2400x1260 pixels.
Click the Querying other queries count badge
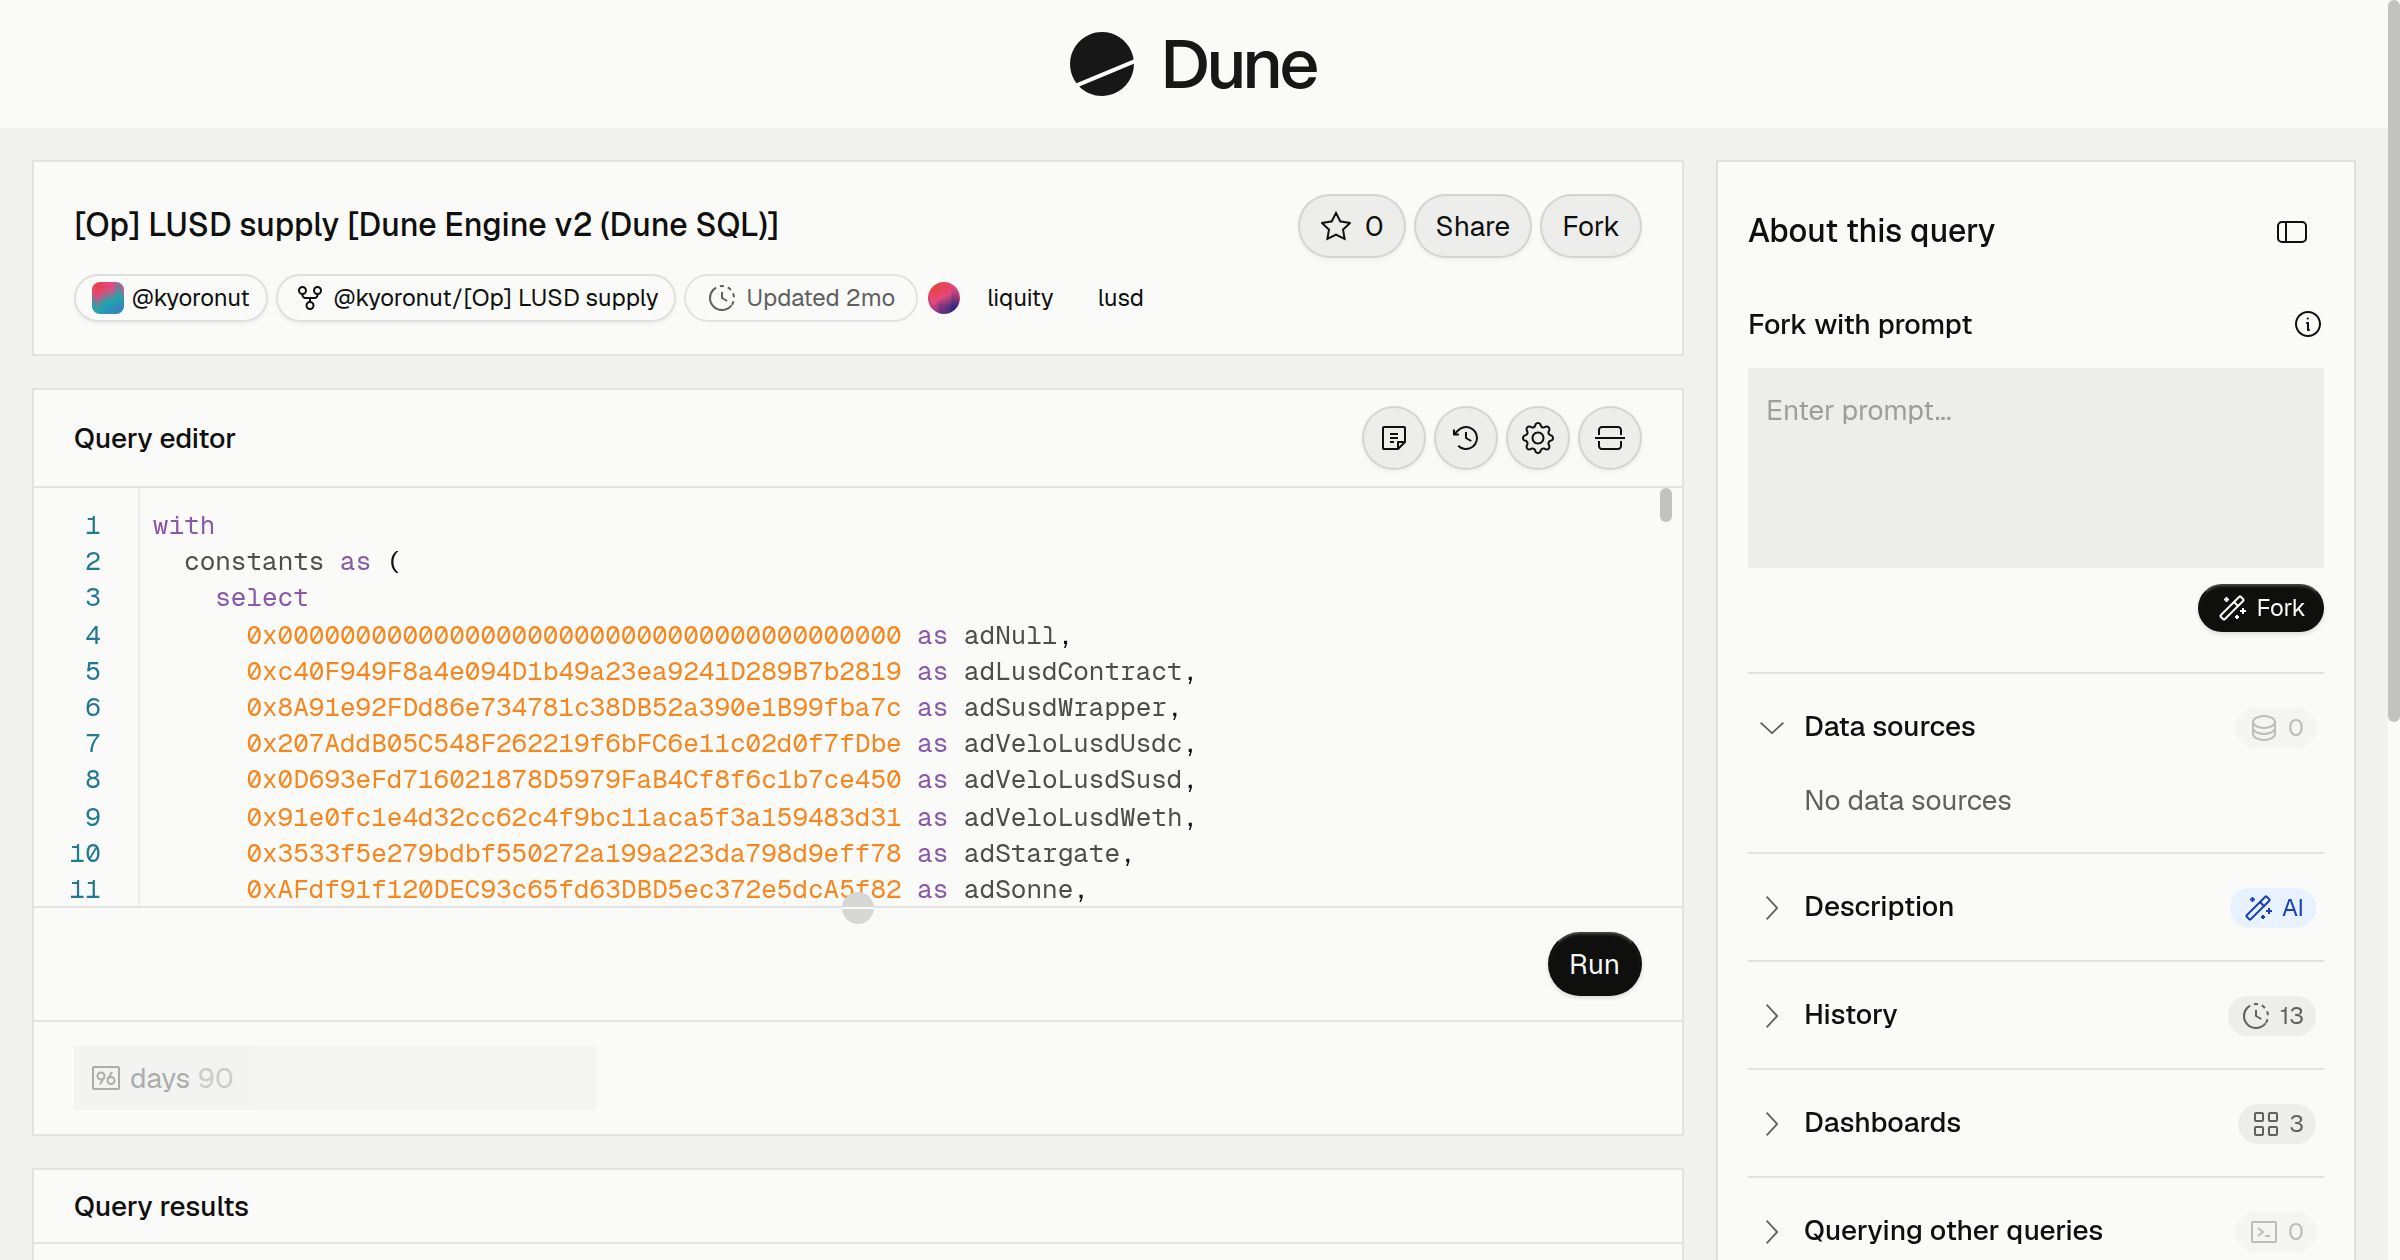(x=2276, y=1231)
